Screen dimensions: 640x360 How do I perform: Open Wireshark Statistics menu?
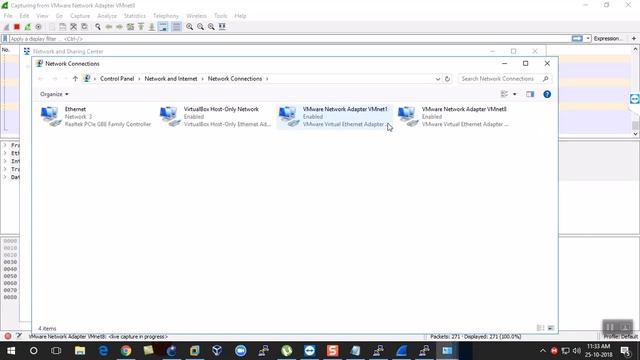tap(135, 16)
